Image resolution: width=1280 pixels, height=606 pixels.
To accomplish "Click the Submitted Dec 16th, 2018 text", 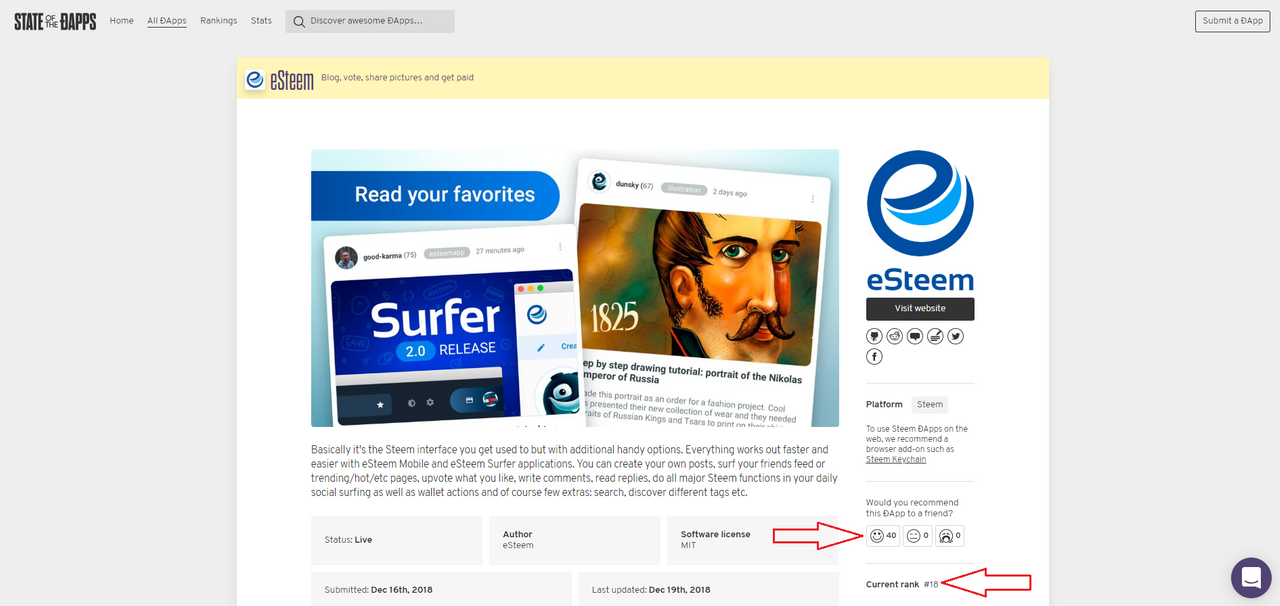I will point(378,590).
